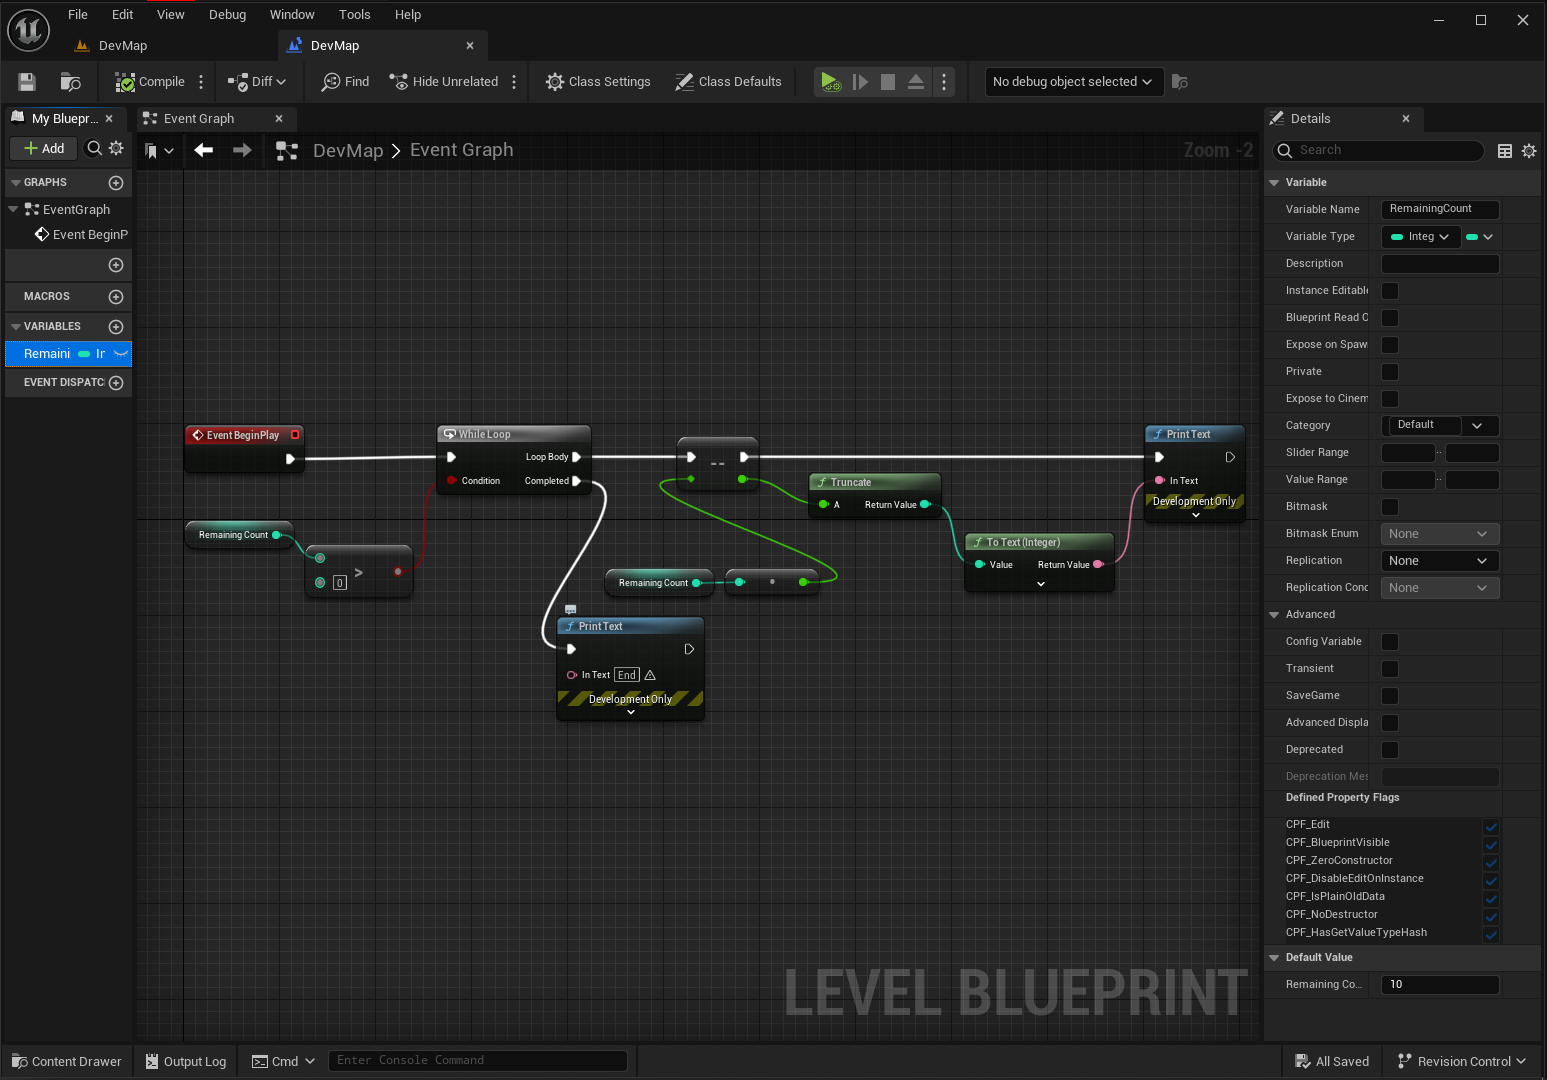Open the Edit menu
The width and height of the screenshot is (1547, 1080).
[123, 15]
